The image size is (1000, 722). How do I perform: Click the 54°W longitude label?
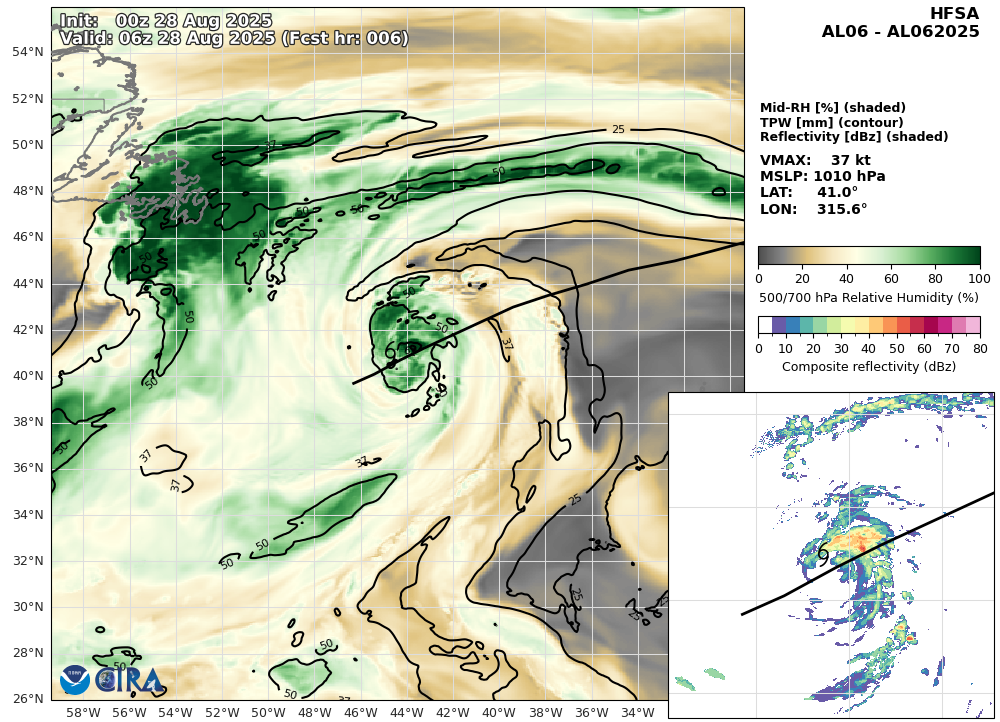point(175,712)
